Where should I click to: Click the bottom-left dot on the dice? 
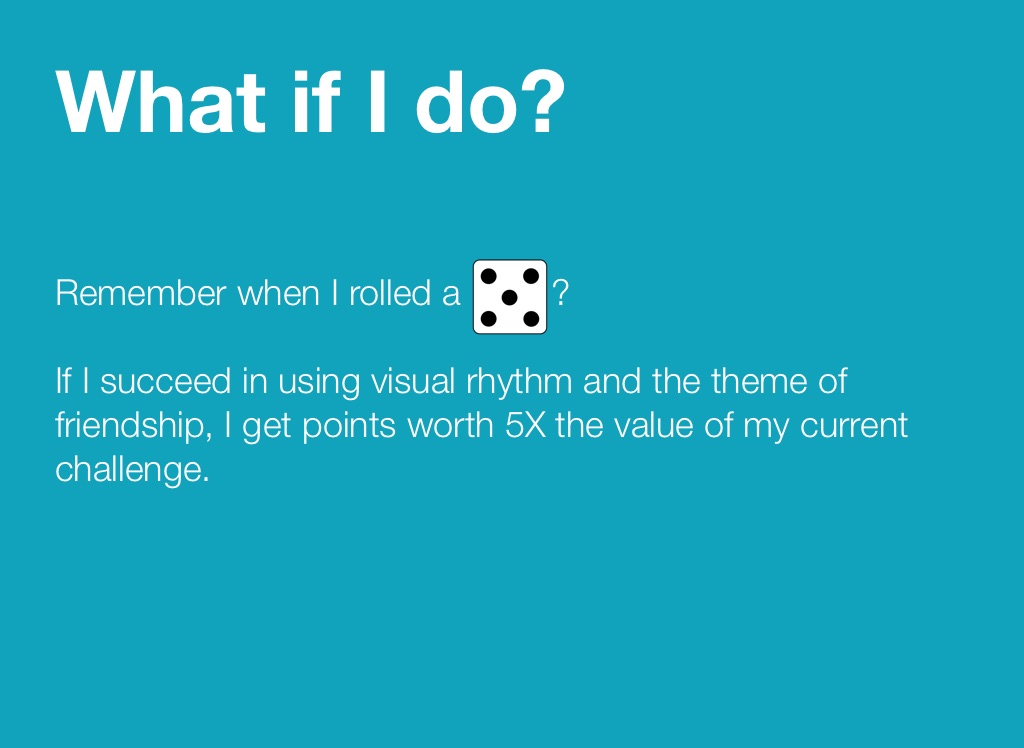point(489,319)
